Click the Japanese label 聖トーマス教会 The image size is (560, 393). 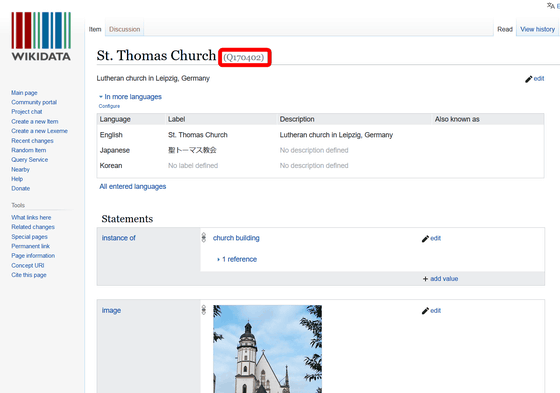click(x=192, y=150)
